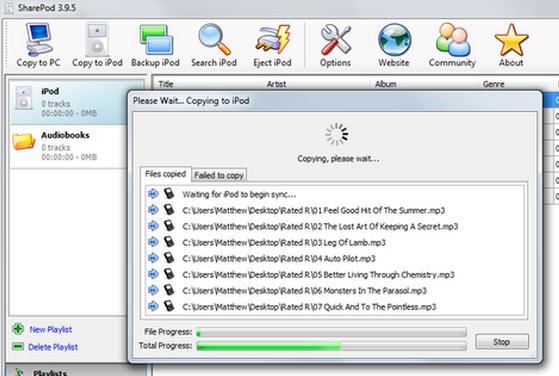Click the green plus New Playlist icon

coord(18,329)
